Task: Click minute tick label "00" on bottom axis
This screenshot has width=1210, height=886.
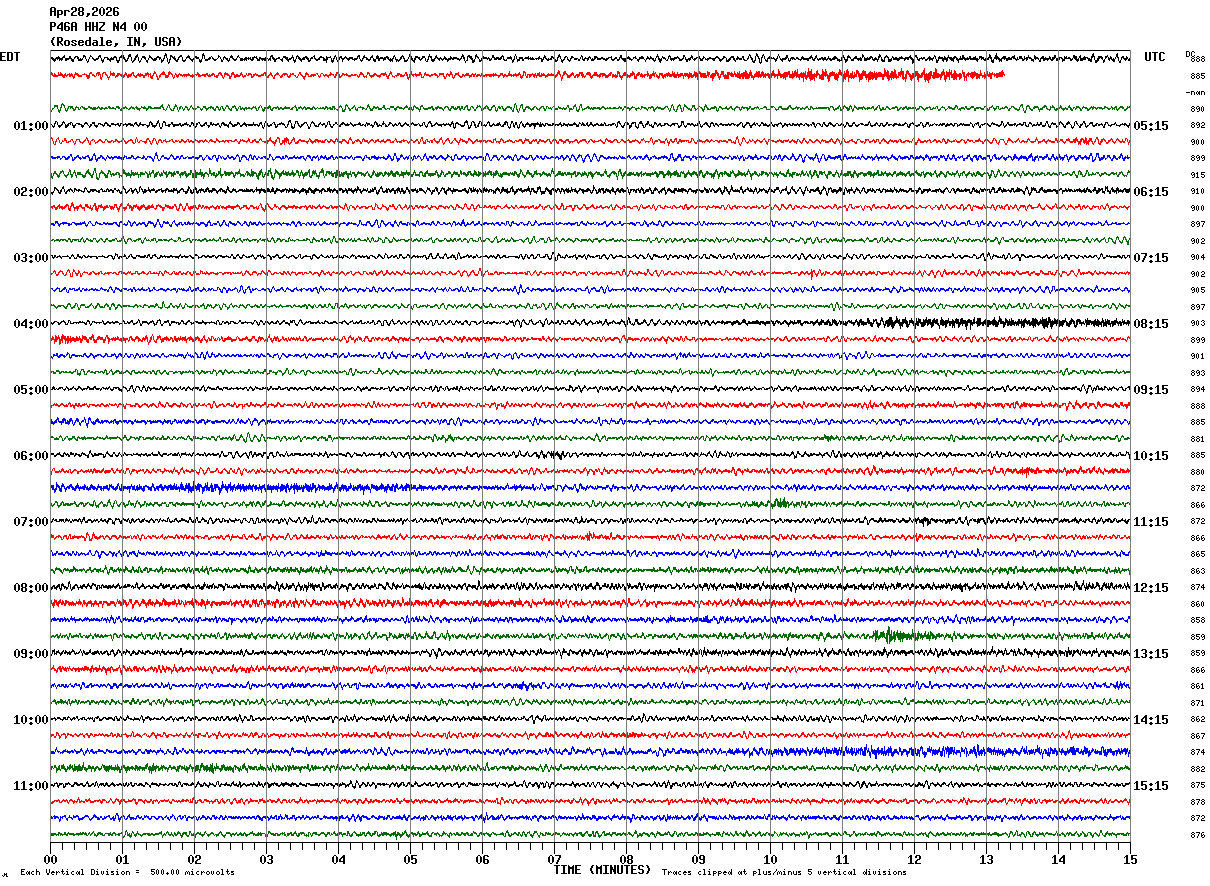Action: click(50, 859)
